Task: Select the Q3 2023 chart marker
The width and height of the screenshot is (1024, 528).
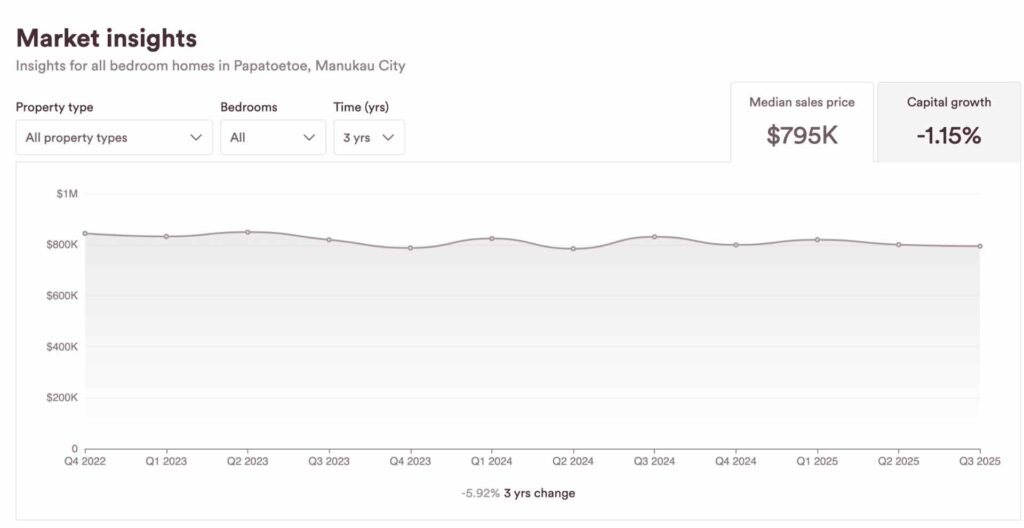Action: point(329,240)
